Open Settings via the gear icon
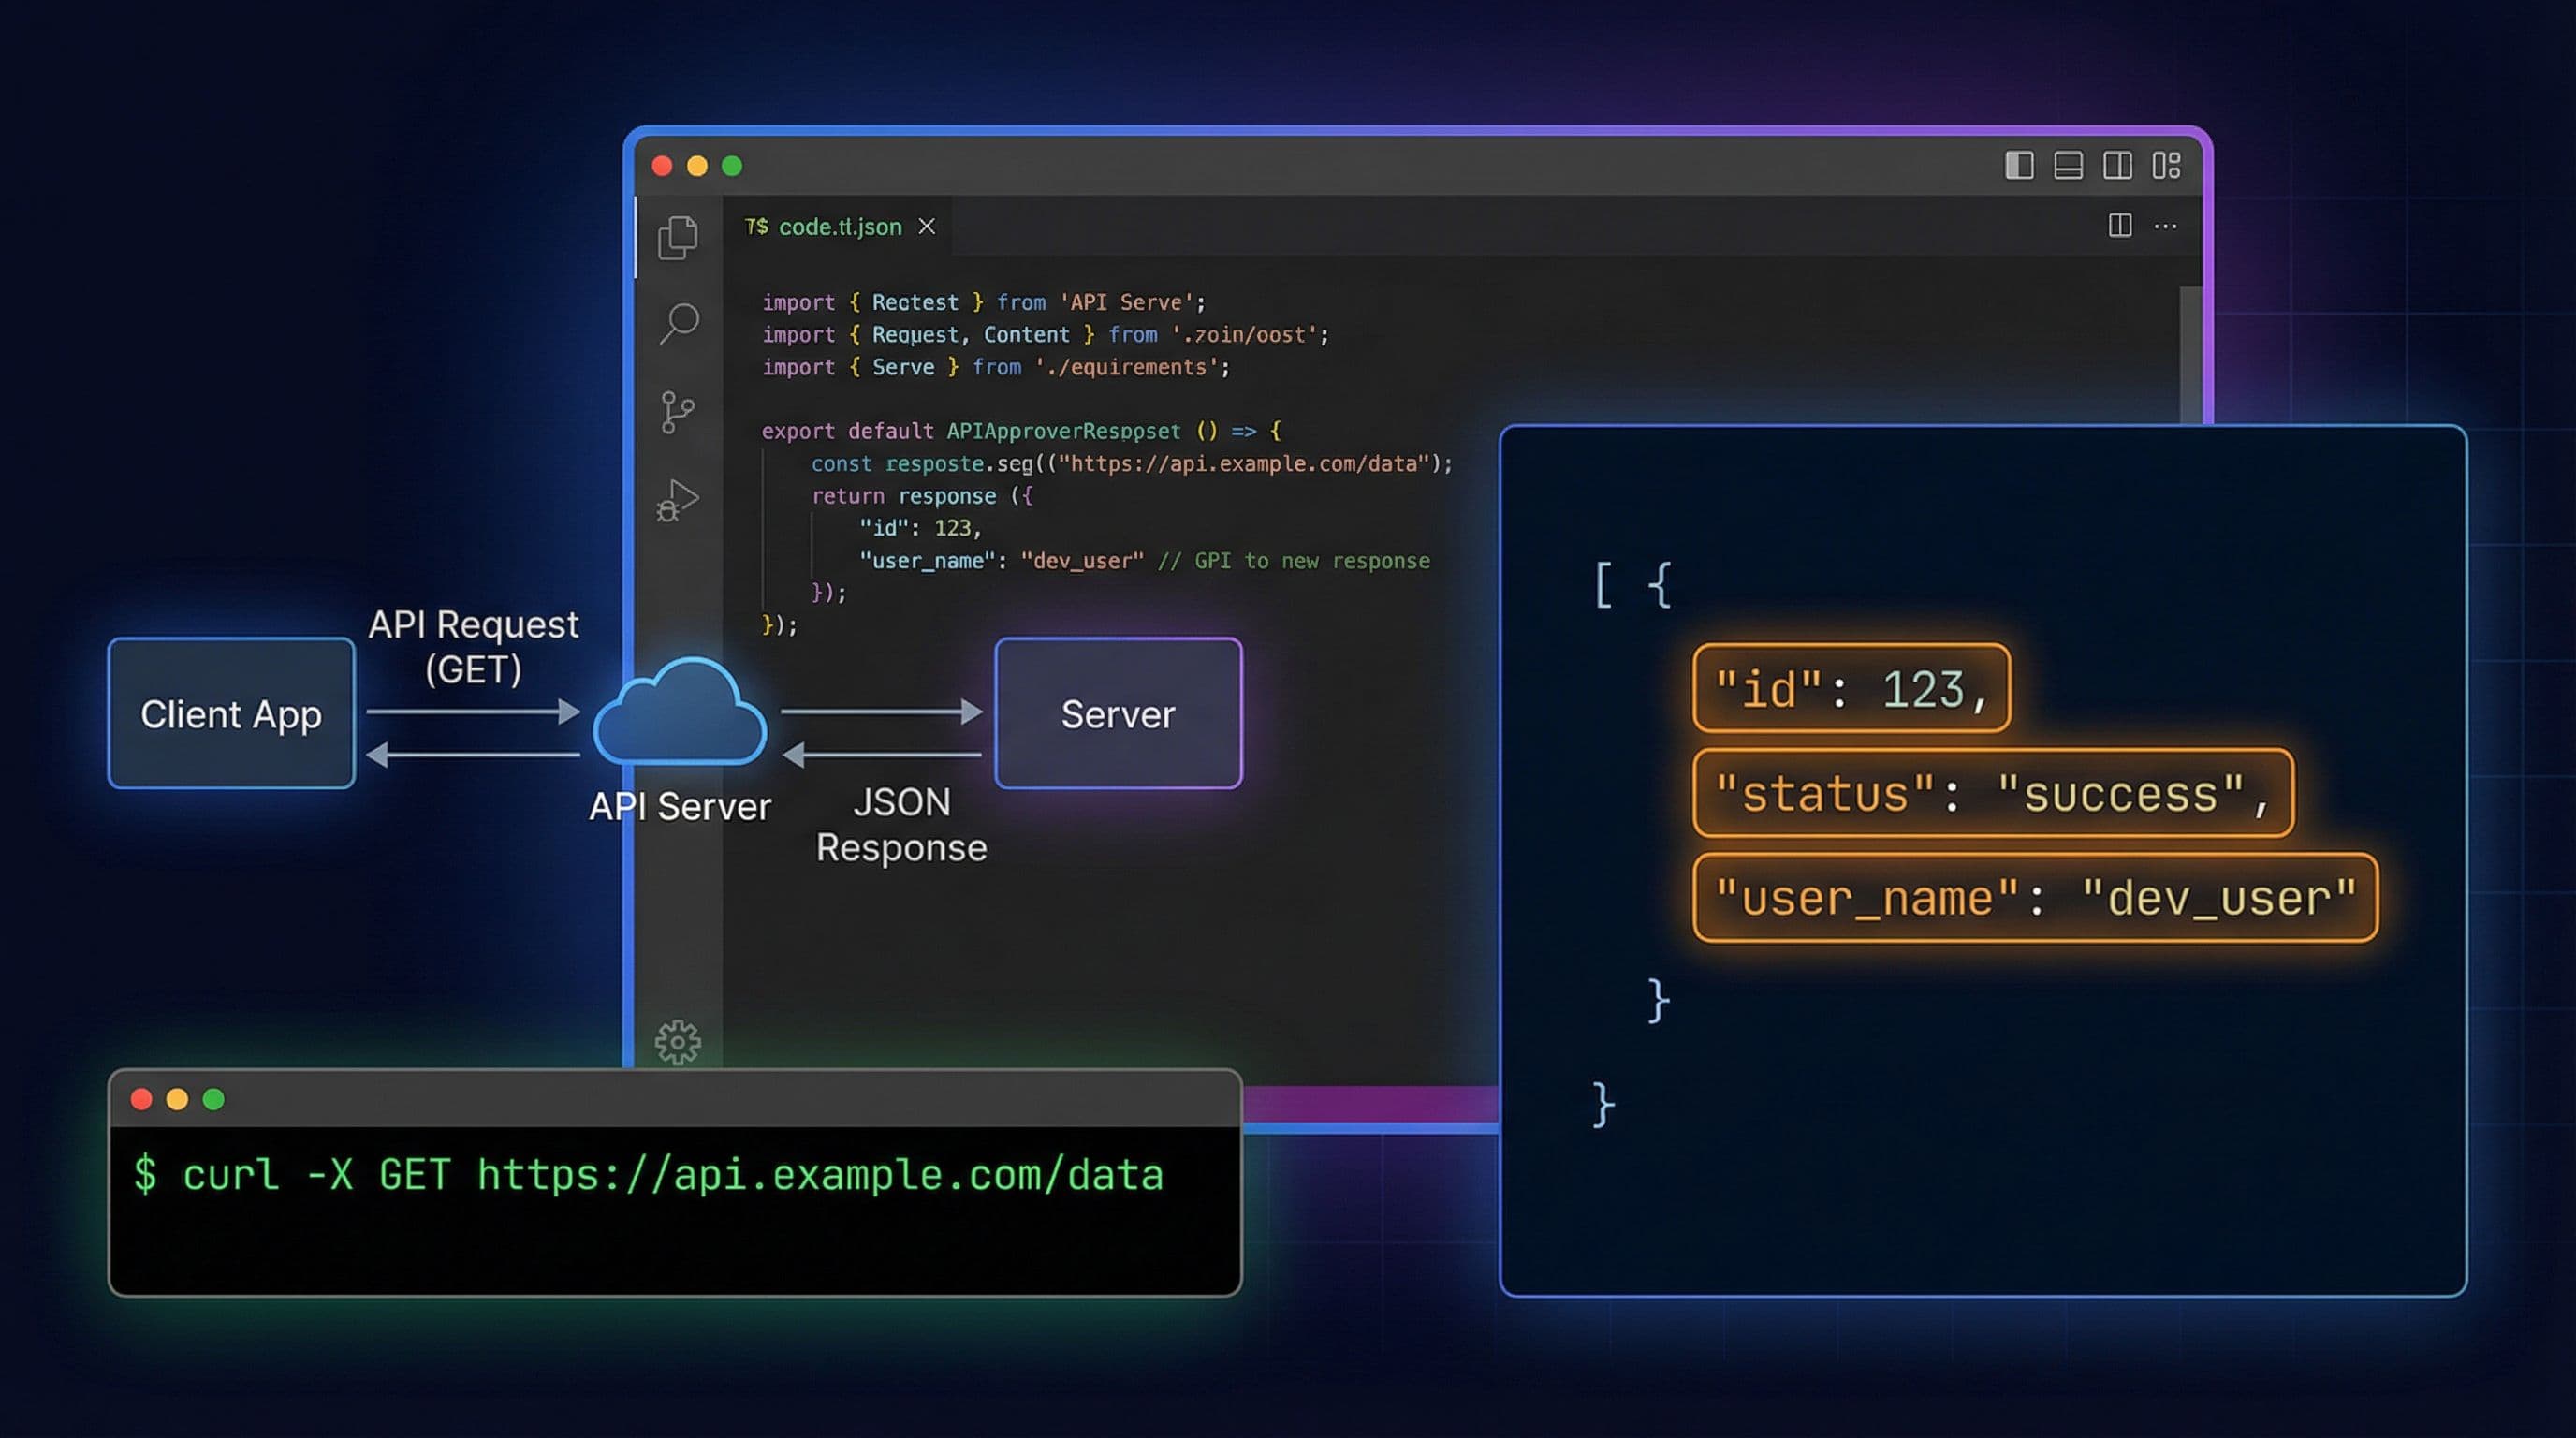This screenshot has width=2576, height=1438. point(680,1043)
